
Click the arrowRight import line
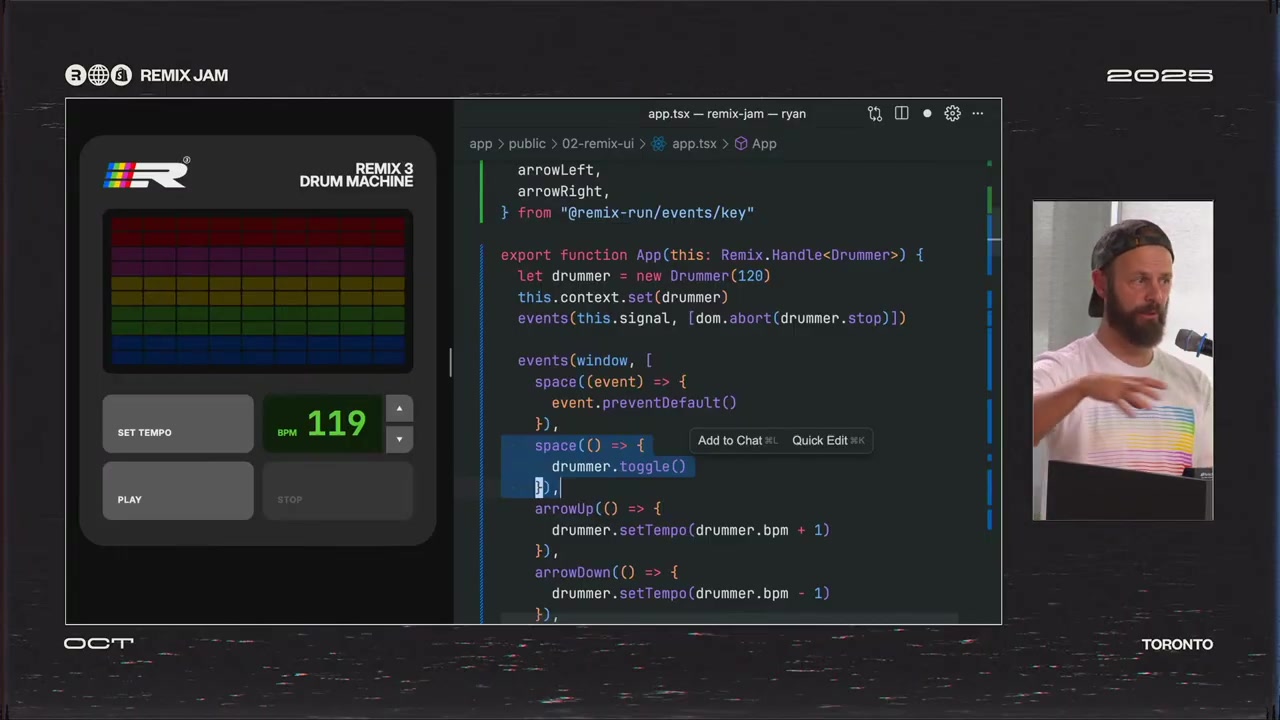click(x=563, y=192)
